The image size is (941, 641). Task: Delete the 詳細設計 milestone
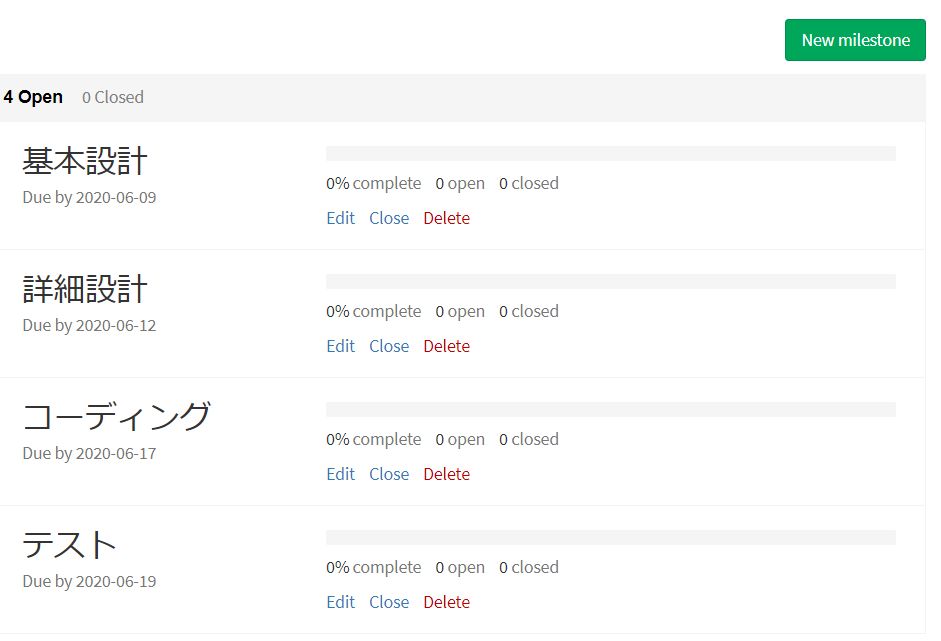click(446, 346)
